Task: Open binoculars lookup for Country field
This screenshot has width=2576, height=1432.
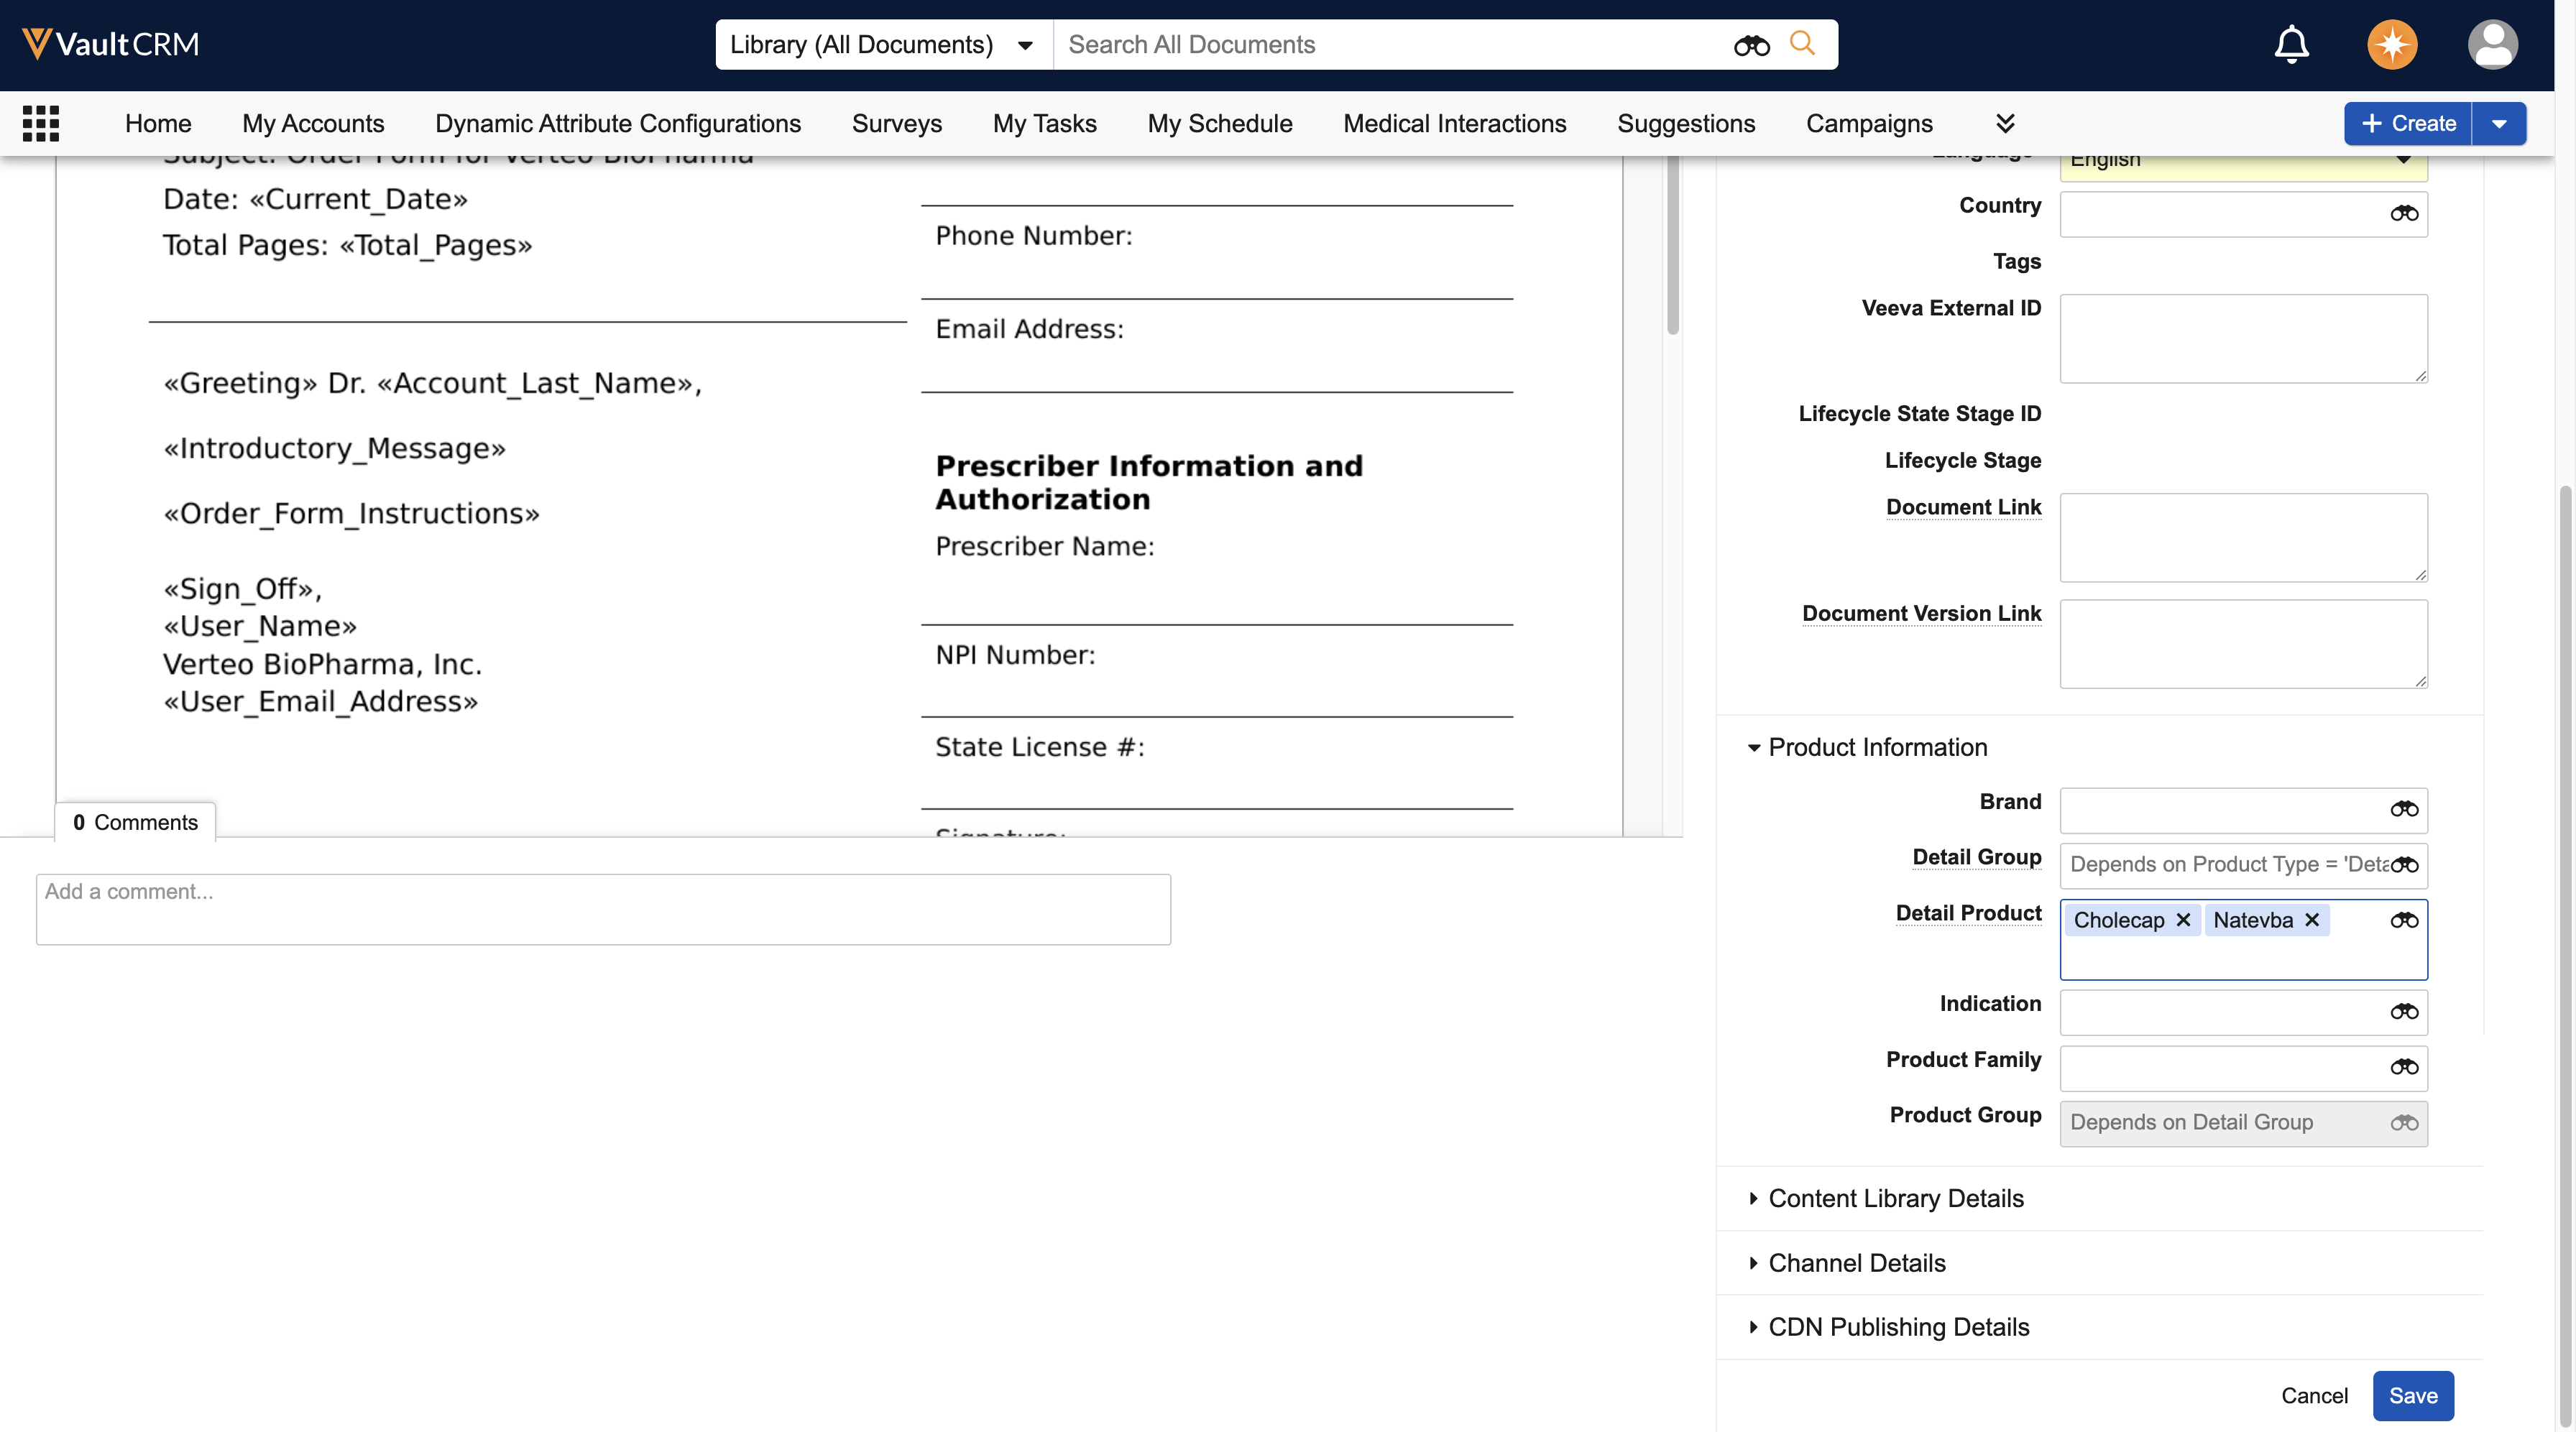Action: 2404,213
